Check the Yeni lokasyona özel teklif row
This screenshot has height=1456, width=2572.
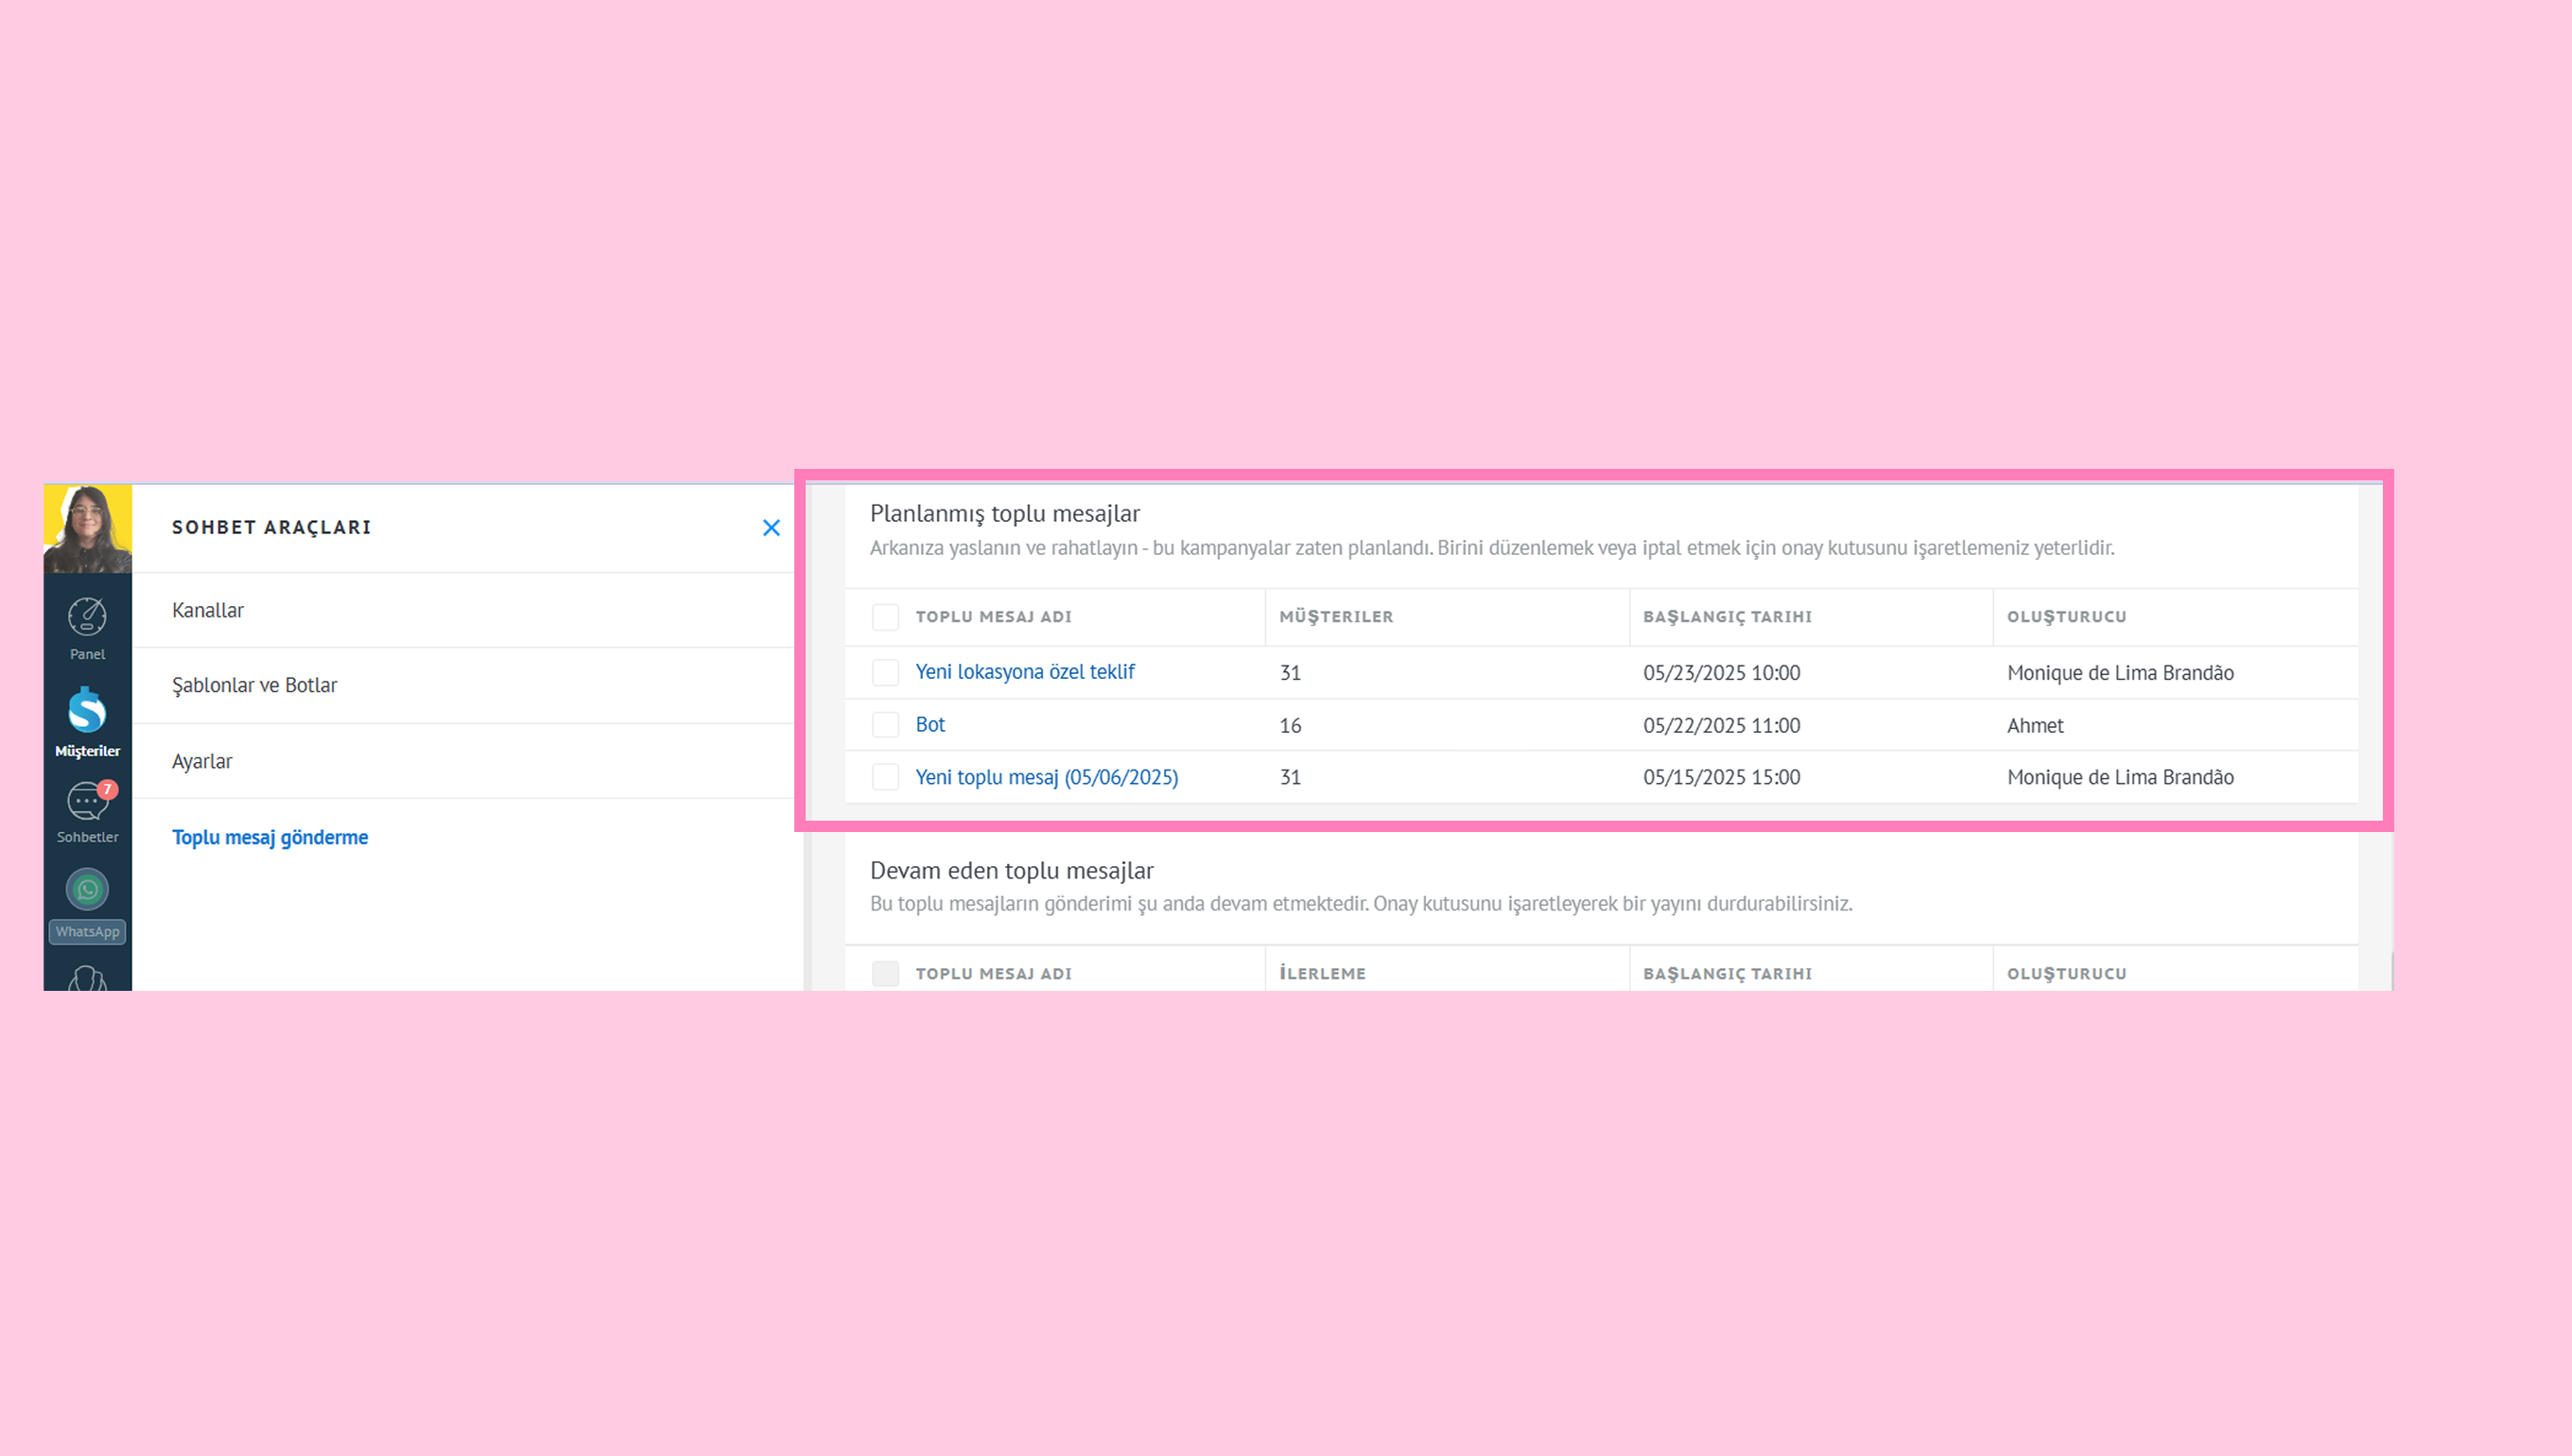tap(885, 672)
